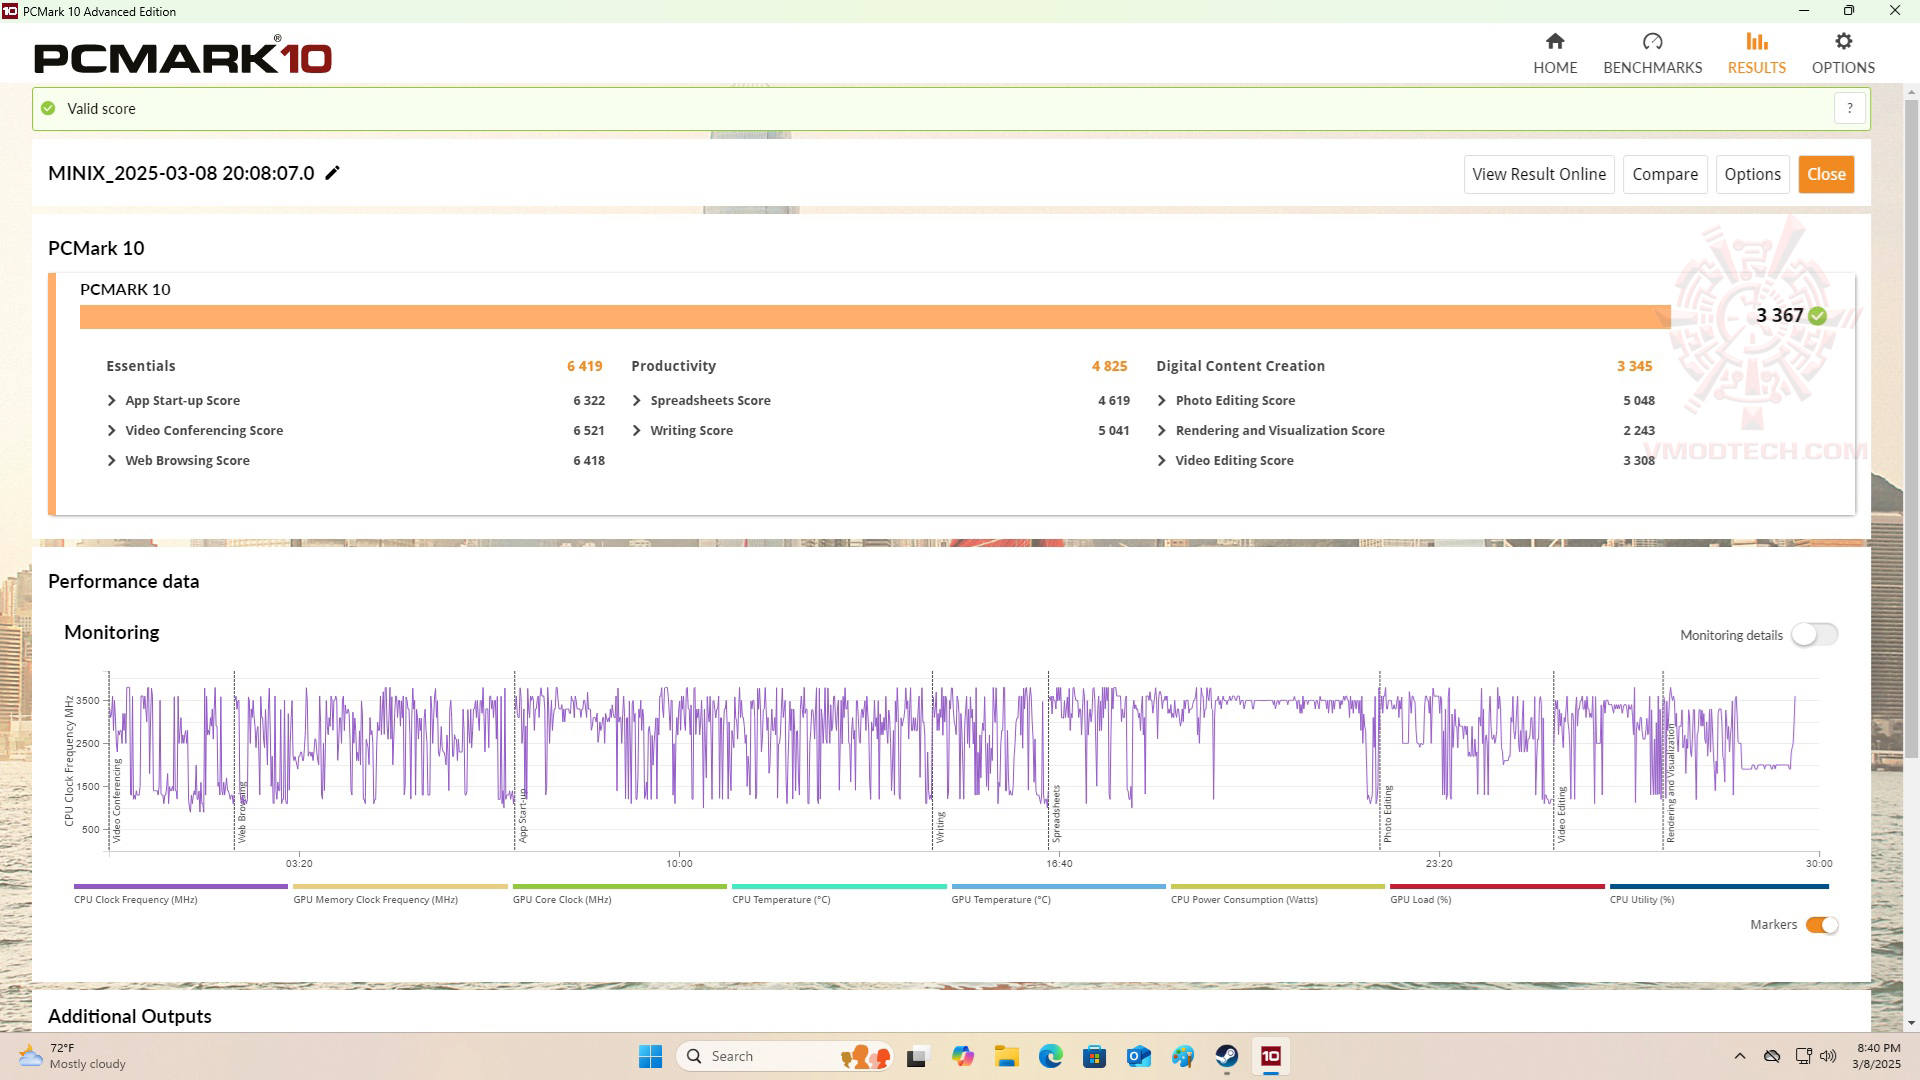The image size is (1920, 1080).
Task: Turn off the Markers toggle
Action: tap(1821, 925)
